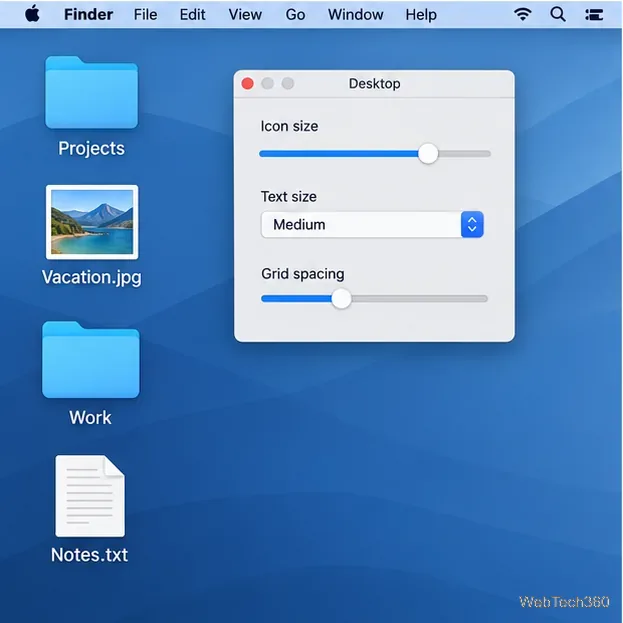Click the Grid spacing slider knob
Screen dimensions: 623x623
tap(341, 298)
